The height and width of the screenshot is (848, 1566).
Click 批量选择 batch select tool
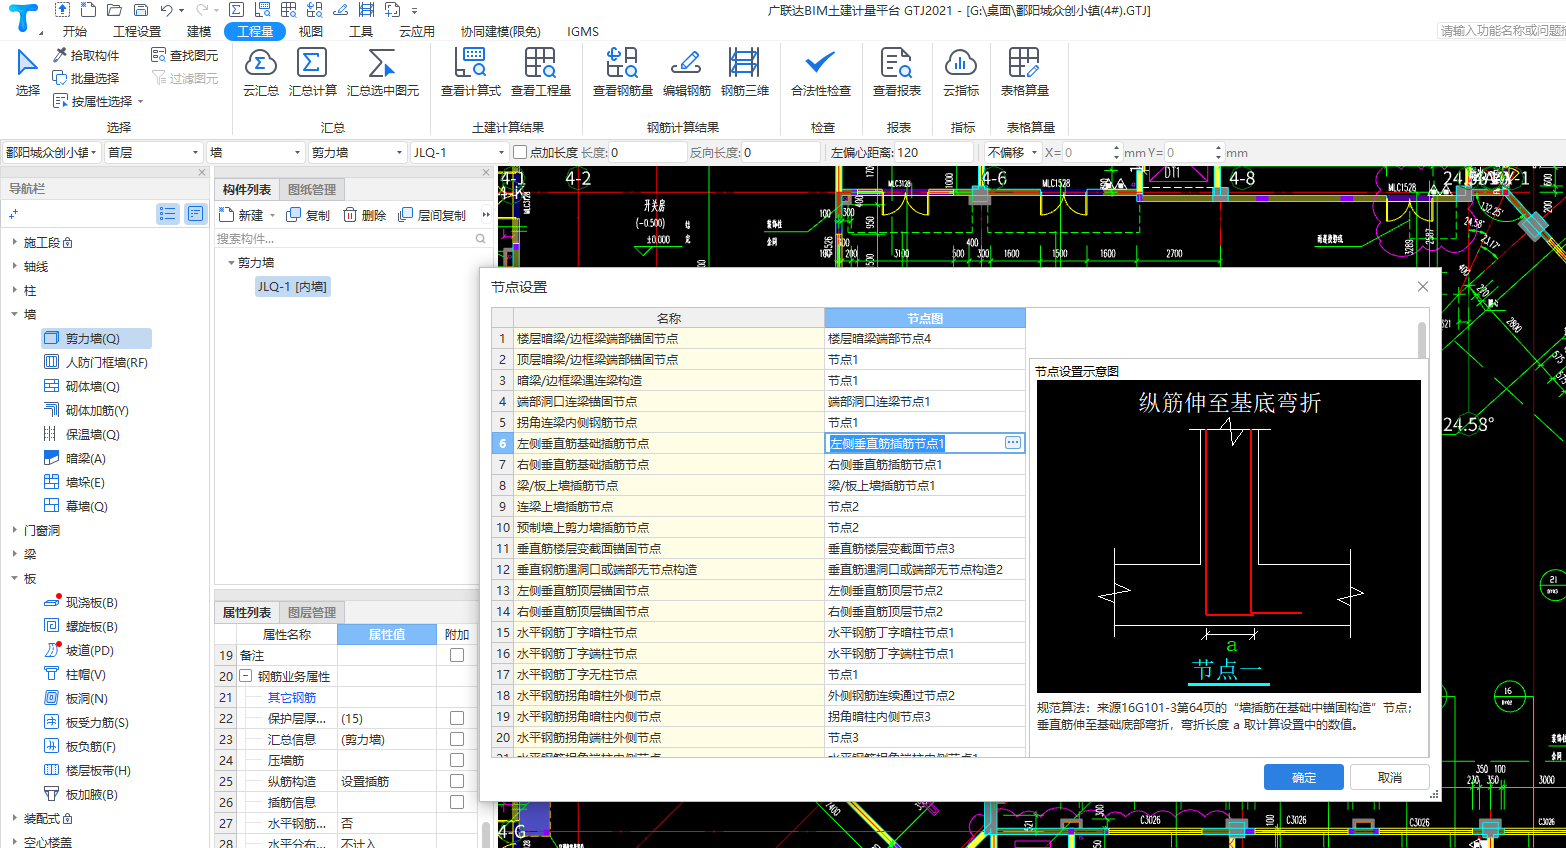[86, 78]
